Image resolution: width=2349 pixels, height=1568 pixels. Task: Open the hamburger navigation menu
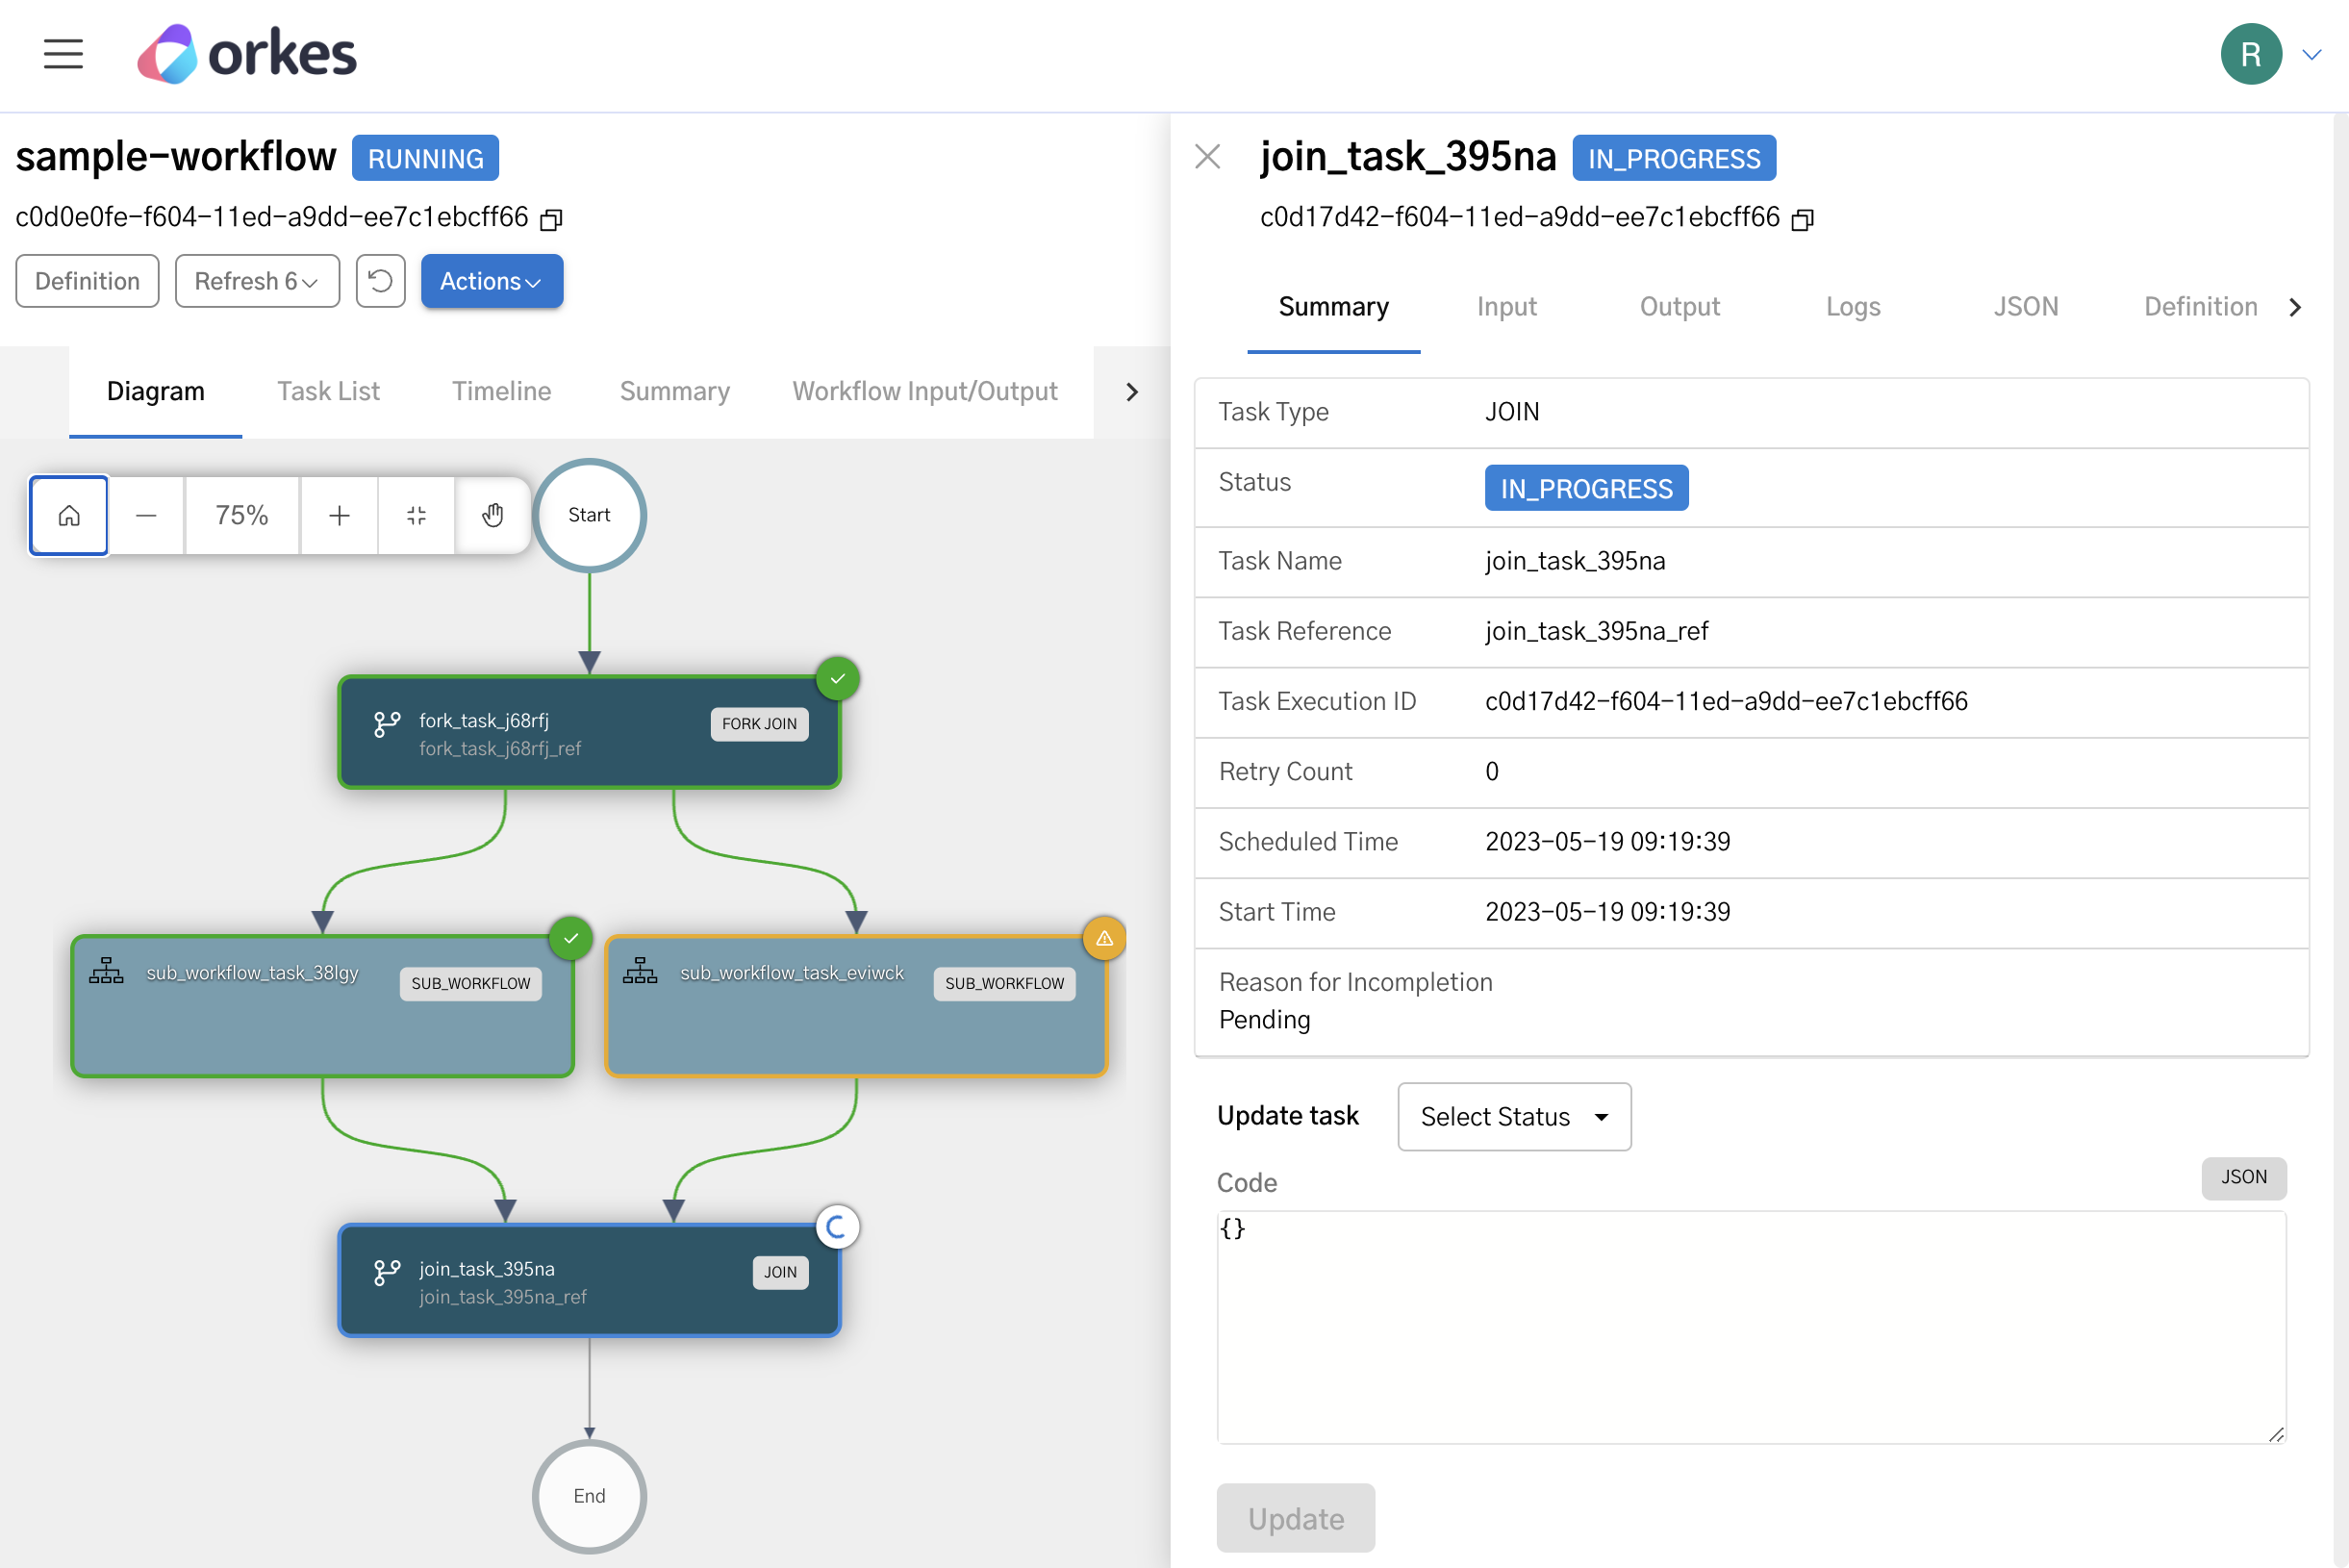coord(63,53)
